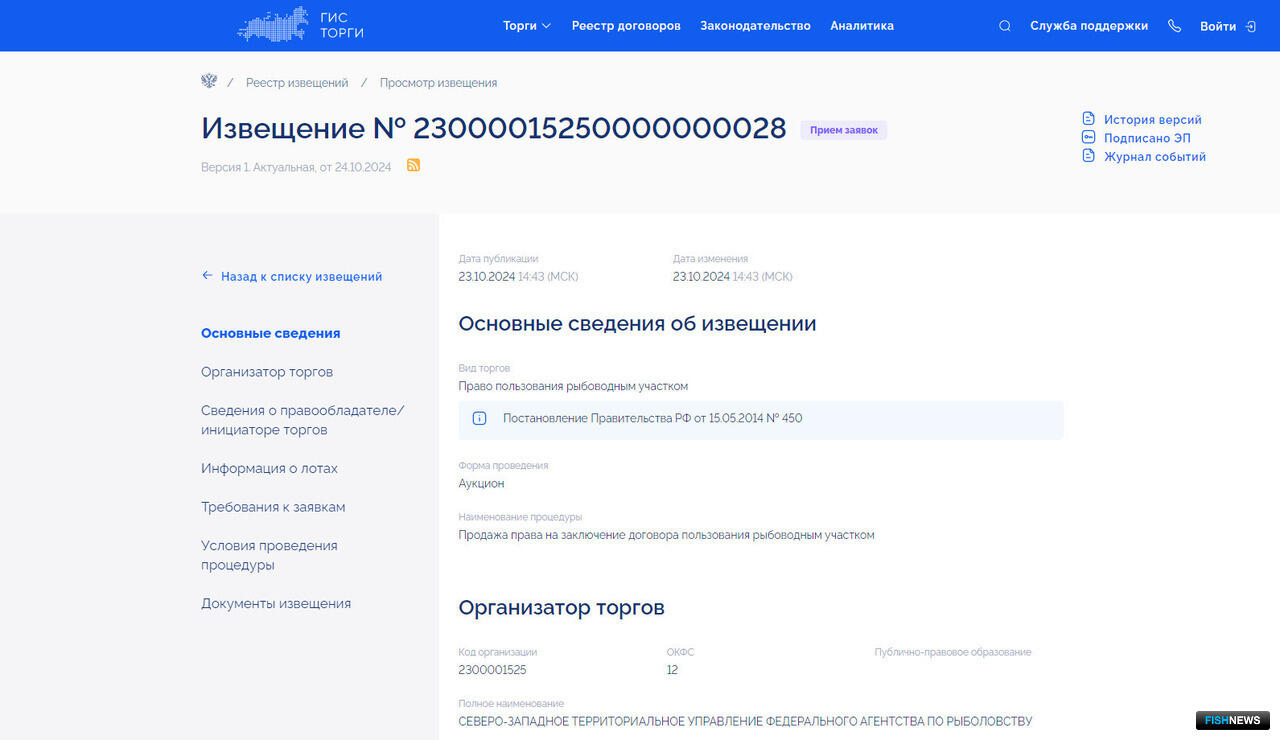Select Организатор торгов sidebar section
The image size is (1280, 740).
click(x=267, y=372)
